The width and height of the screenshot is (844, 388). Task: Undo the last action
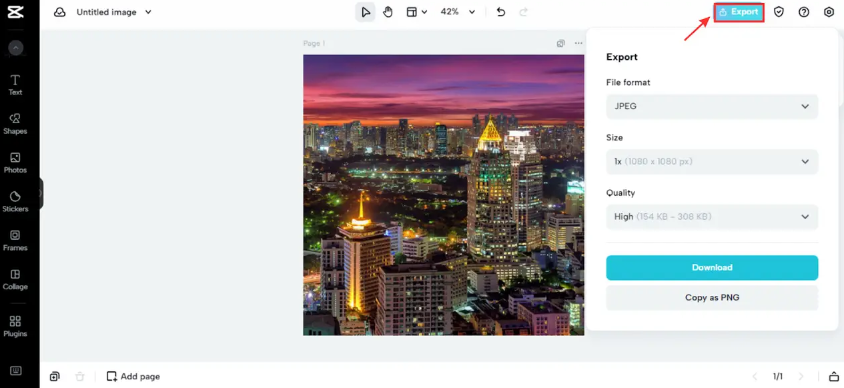[x=501, y=12]
